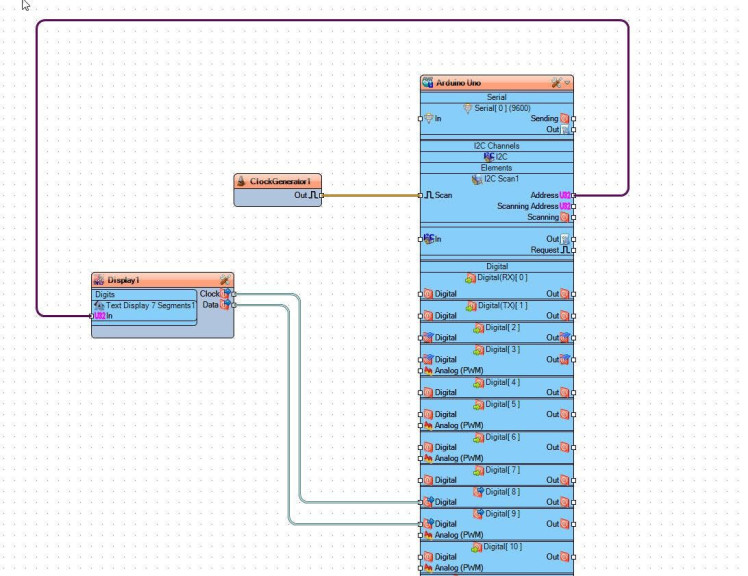The height and width of the screenshot is (576, 748).
Task: Click the I2C channel icon
Action: pos(488,157)
